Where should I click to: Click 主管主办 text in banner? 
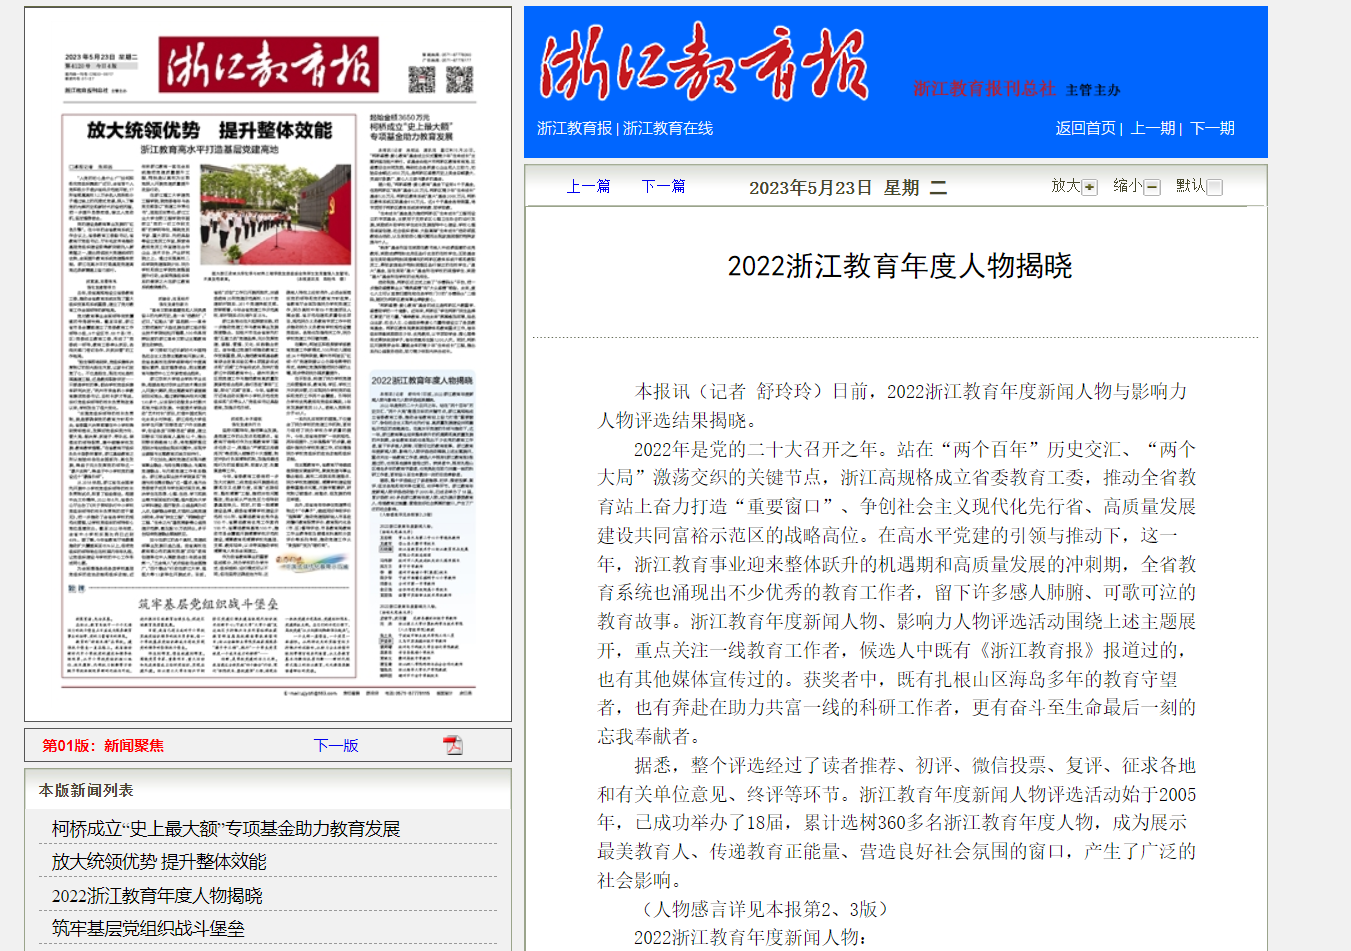(x=1093, y=90)
